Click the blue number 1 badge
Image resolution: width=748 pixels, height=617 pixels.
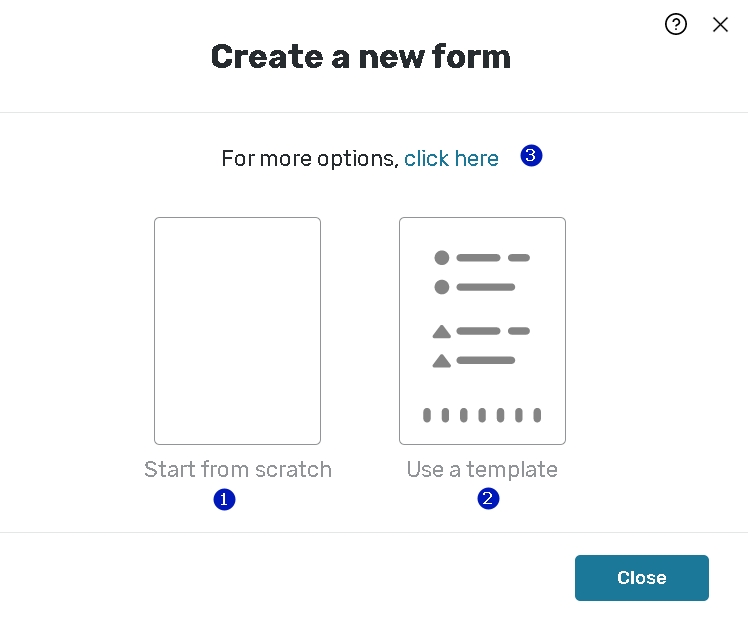click(224, 499)
